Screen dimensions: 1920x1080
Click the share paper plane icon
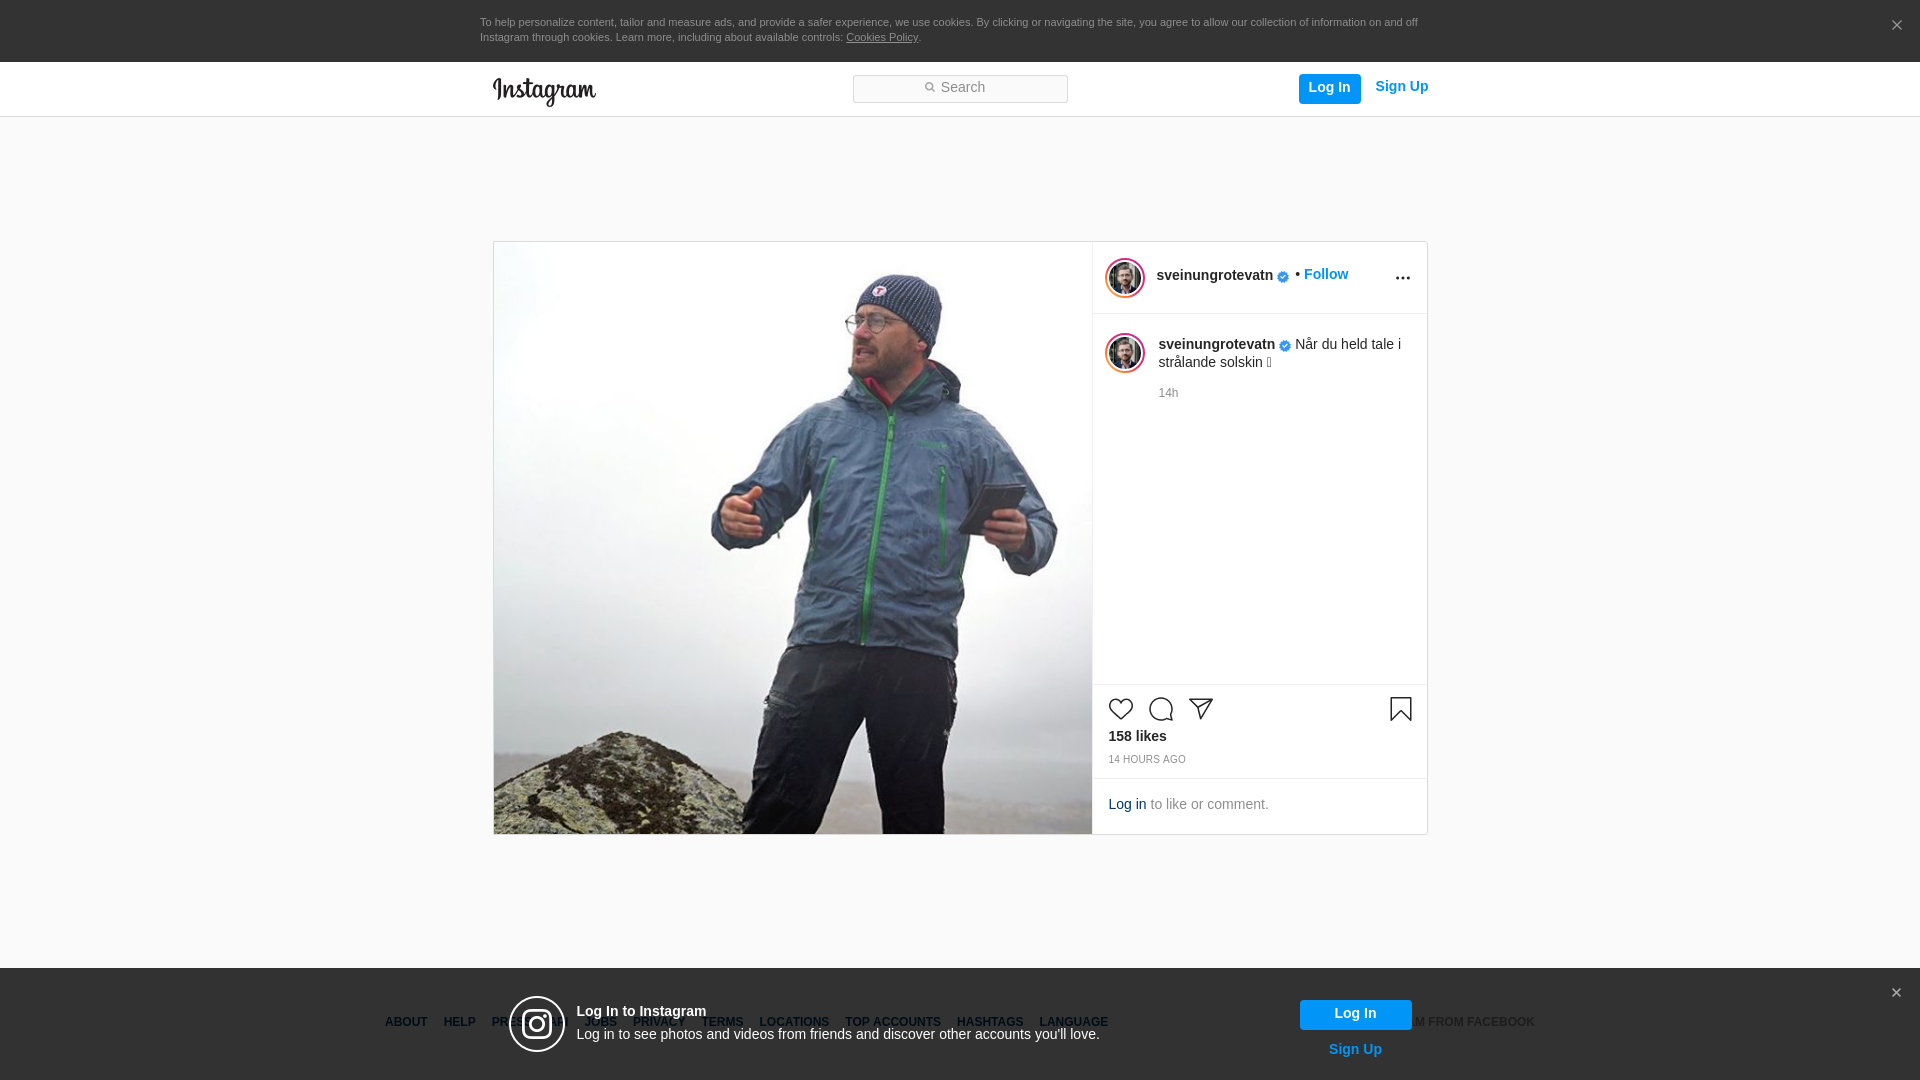click(x=1200, y=709)
